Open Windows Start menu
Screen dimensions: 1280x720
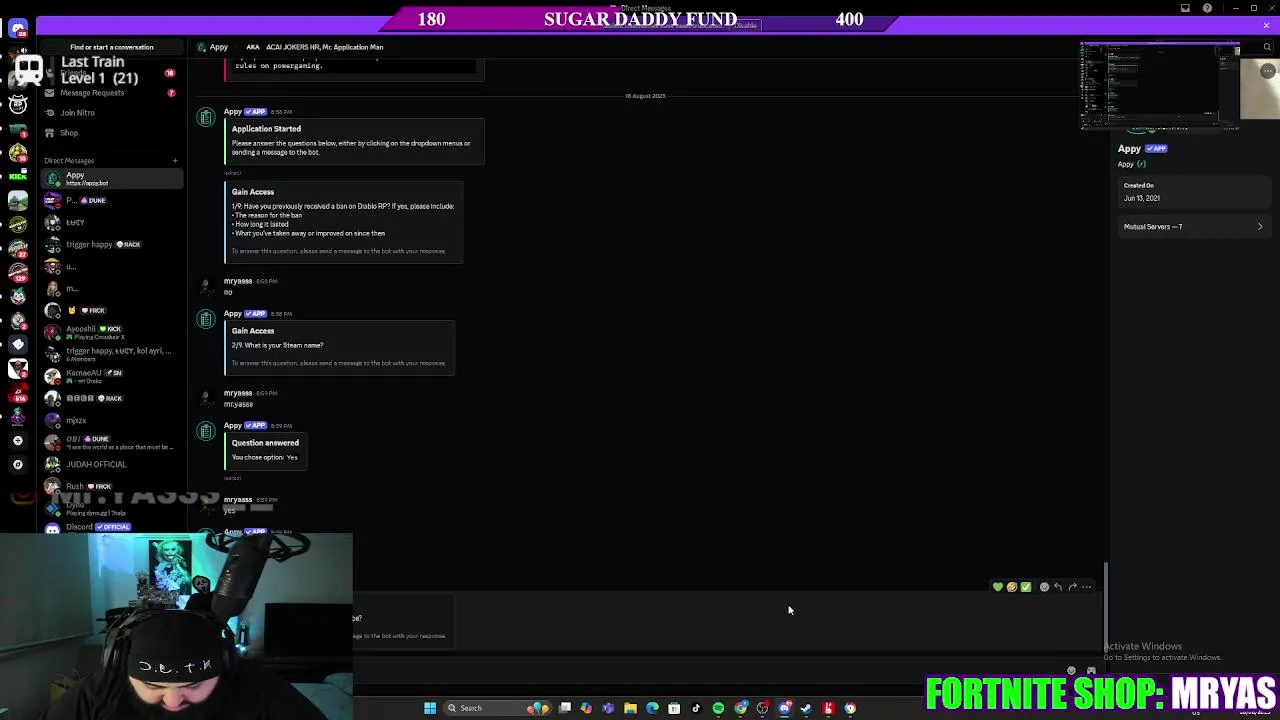(430, 708)
